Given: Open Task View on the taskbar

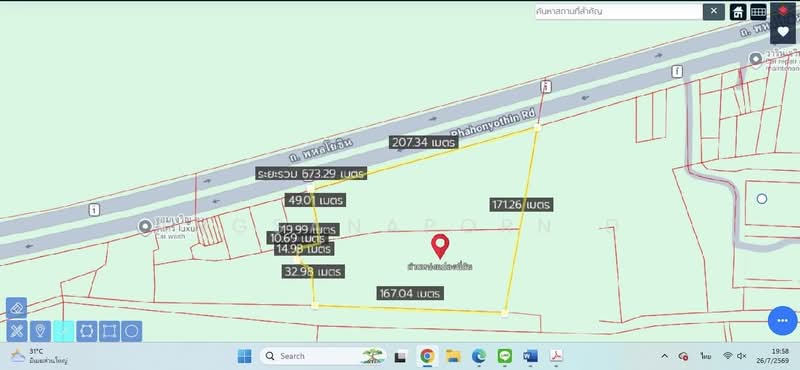Looking at the screenshot, I should [401, 356].
